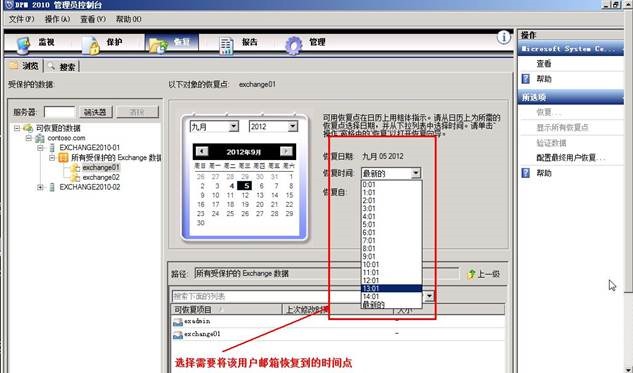Click the 恢复... action in 所选项
Viewport: 633px width, 373px height.
pos(549,112)
